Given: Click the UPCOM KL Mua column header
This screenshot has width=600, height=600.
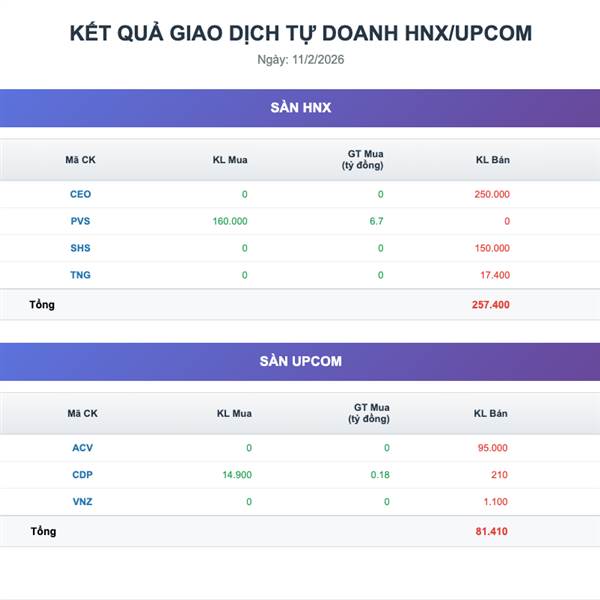Looking at the screenshot, I should (234, 413).
